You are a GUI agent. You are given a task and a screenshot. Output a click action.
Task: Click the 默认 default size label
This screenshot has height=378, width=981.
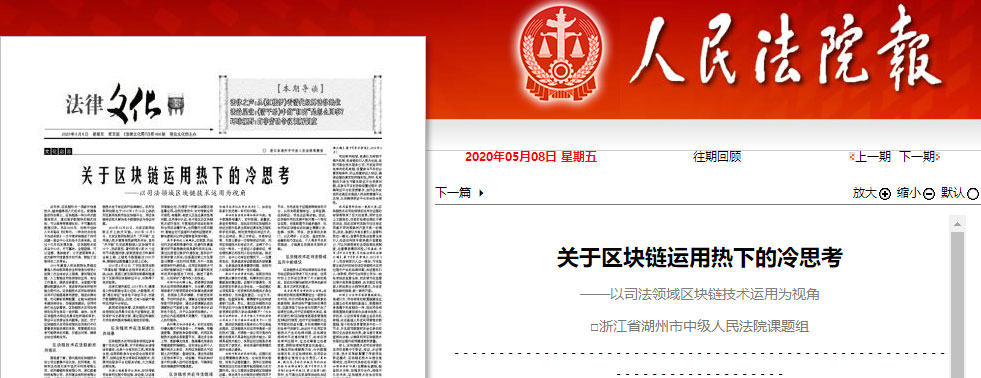953,193
